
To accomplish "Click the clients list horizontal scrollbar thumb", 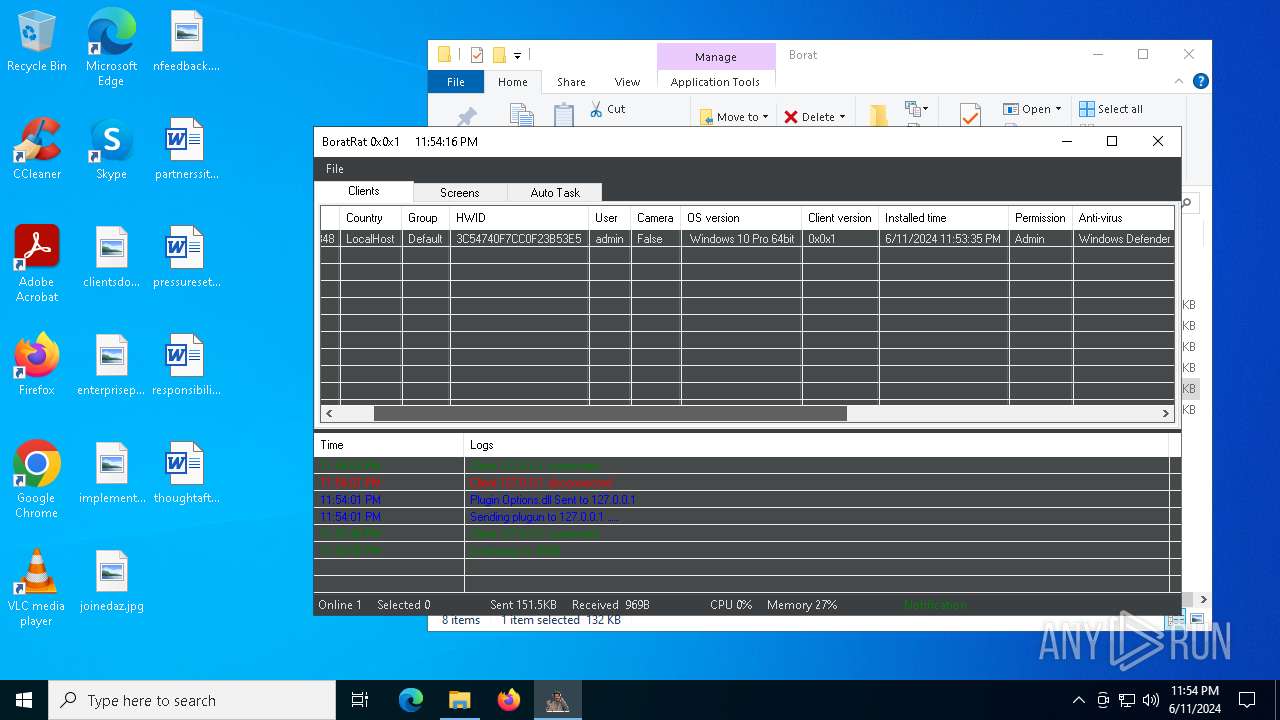I will (x=610, y=413).
